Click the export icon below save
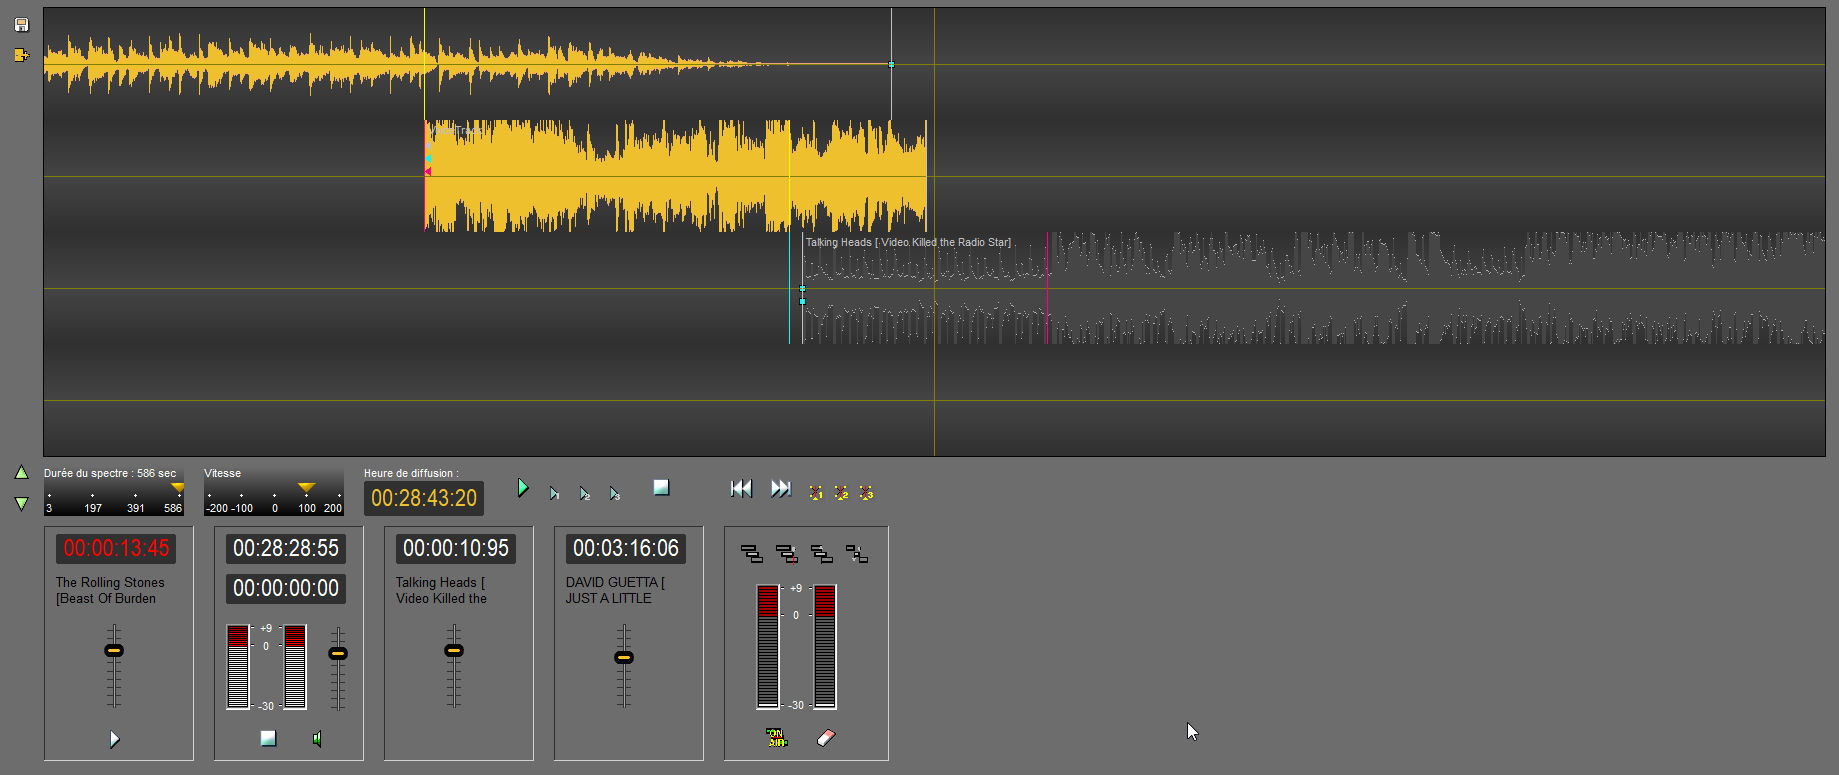The height and width of the screenshot is (775, 1839). click(22, 56)
